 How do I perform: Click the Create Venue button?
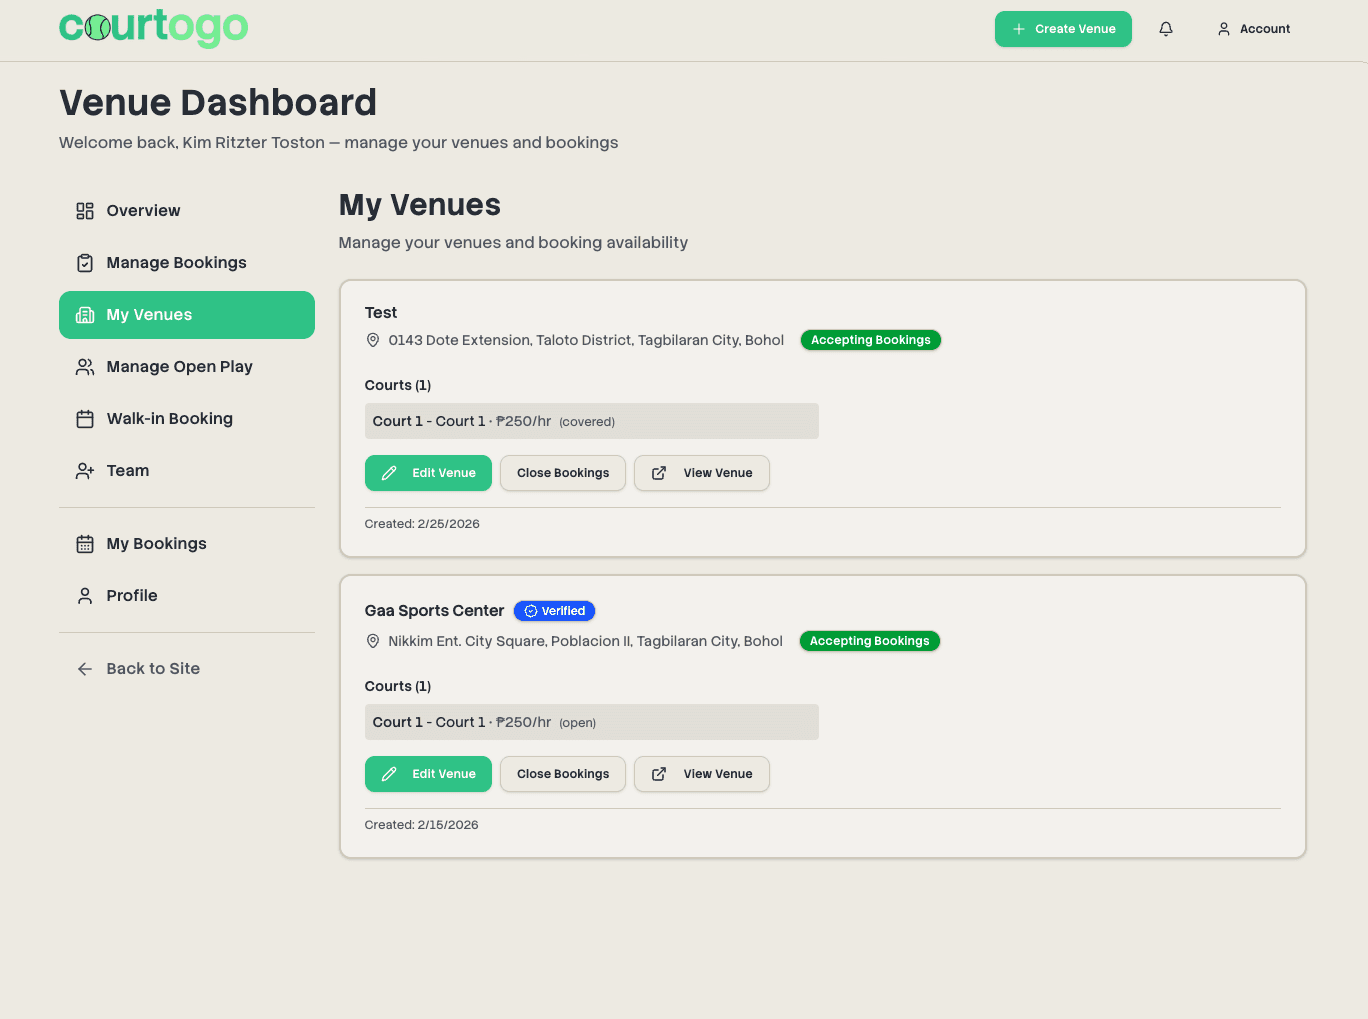click(x=1063, y=29)
